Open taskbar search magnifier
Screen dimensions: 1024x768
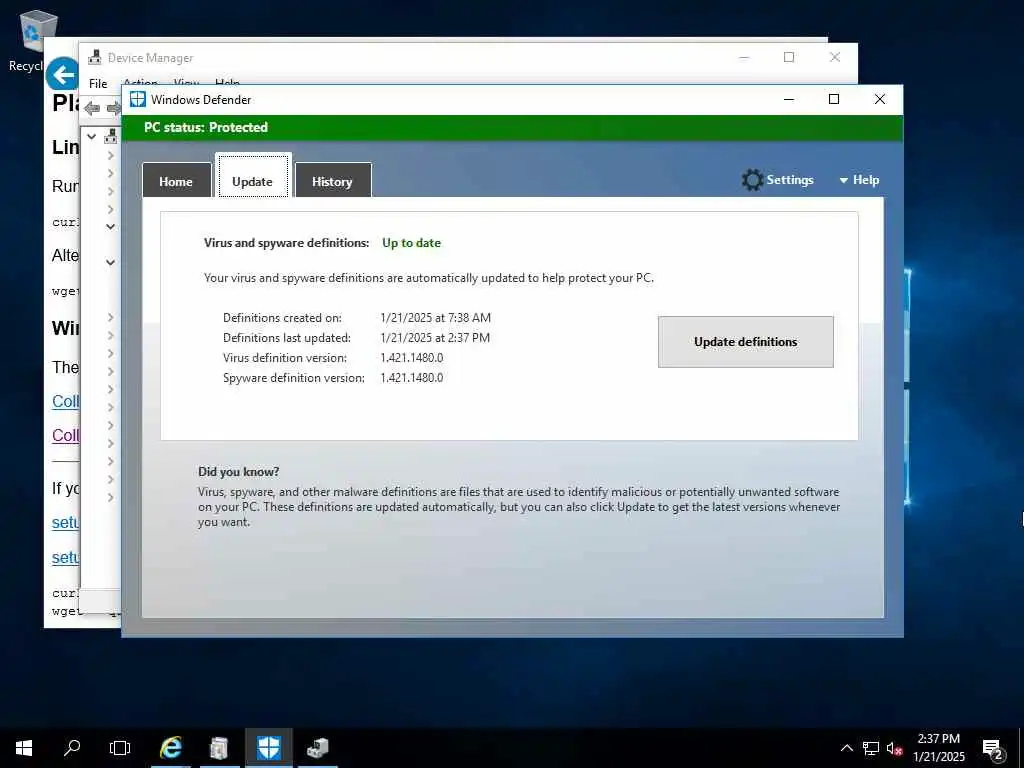pyautogui.click(x=72, y=748)
